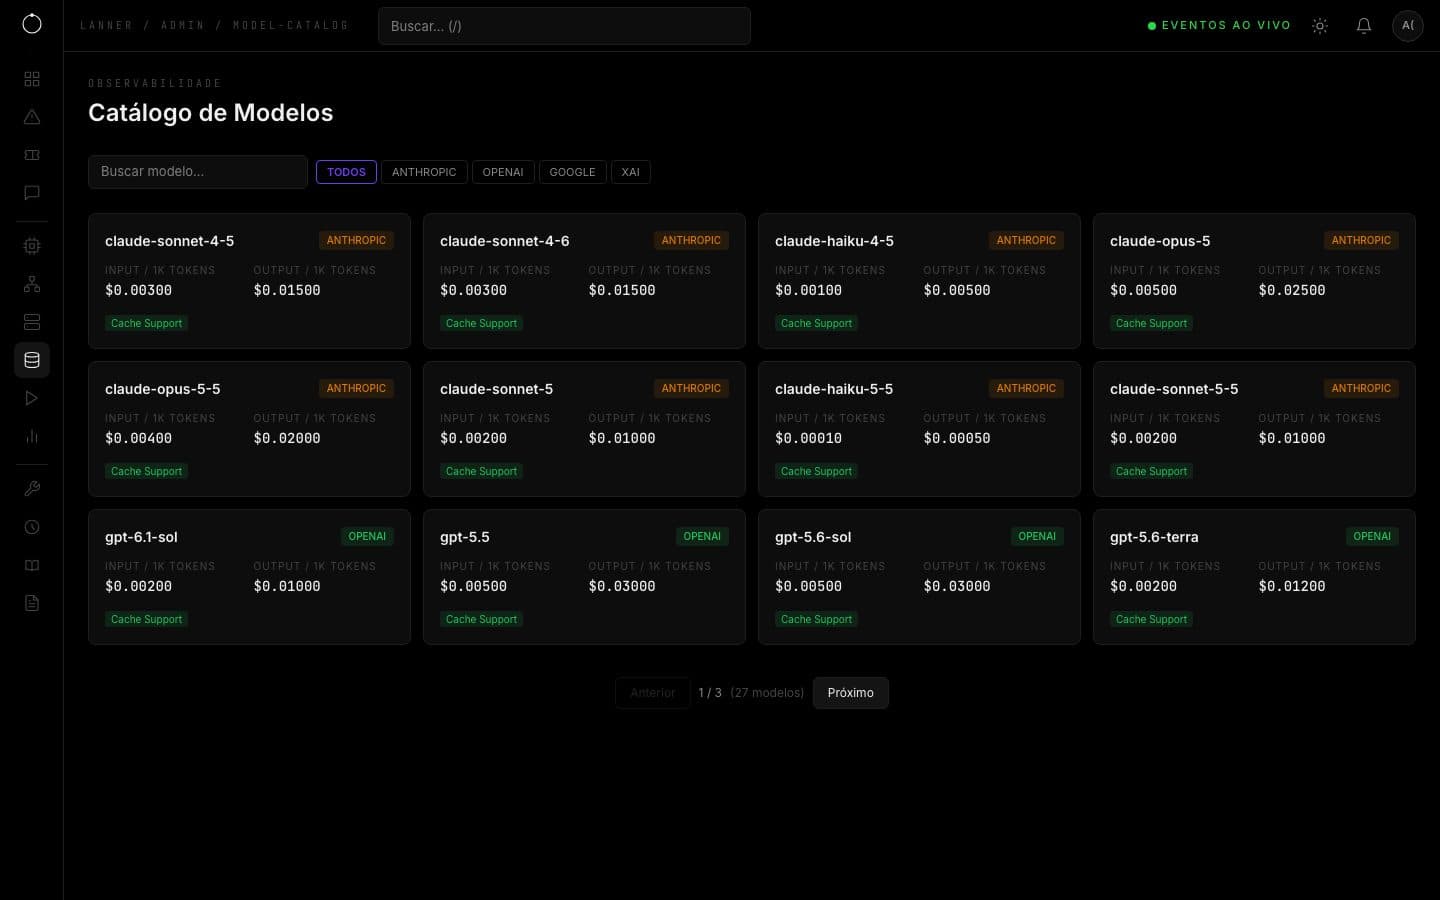Open the document file icon in sidebar
1440x900 pixels.
[32, 603]
